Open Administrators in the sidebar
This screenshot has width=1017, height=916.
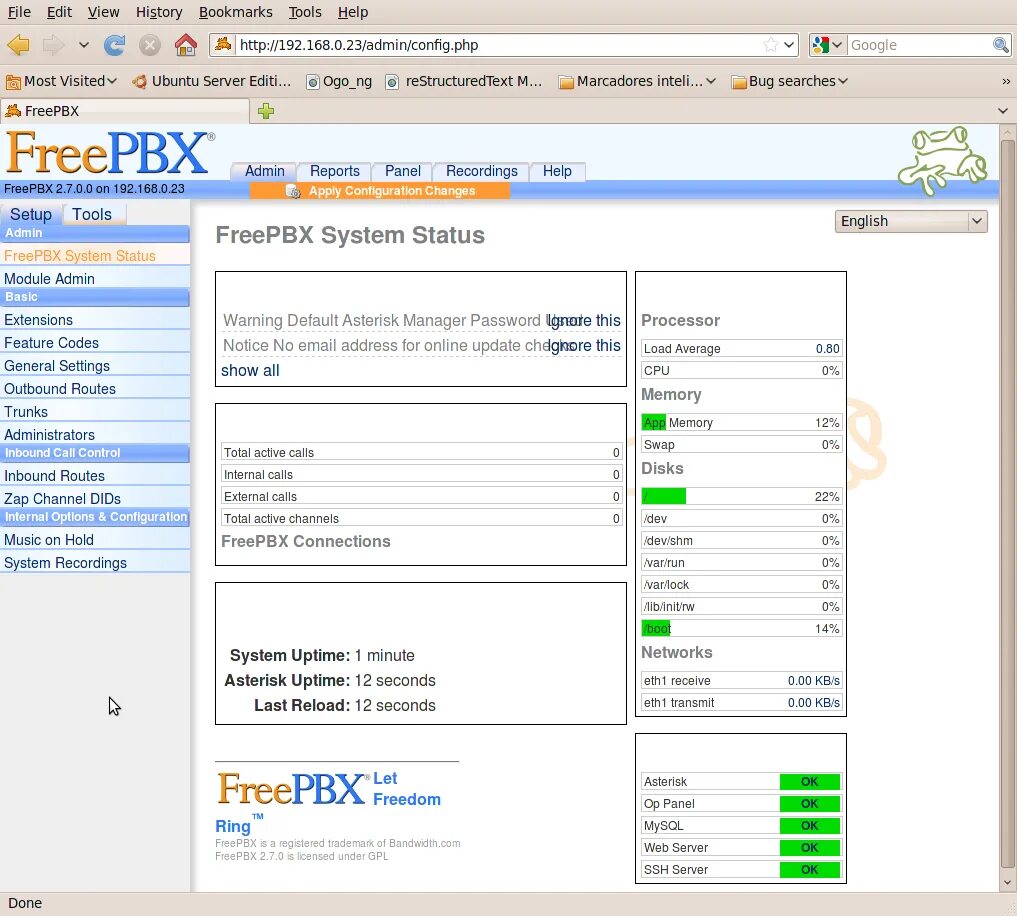tap(95, 435)
